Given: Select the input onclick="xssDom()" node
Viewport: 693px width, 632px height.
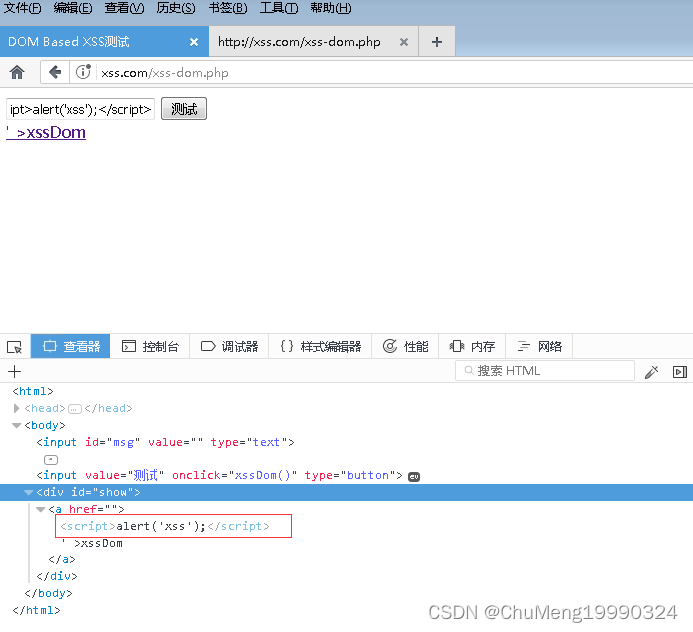Looking at the screenshot, I should pos(220,475).
